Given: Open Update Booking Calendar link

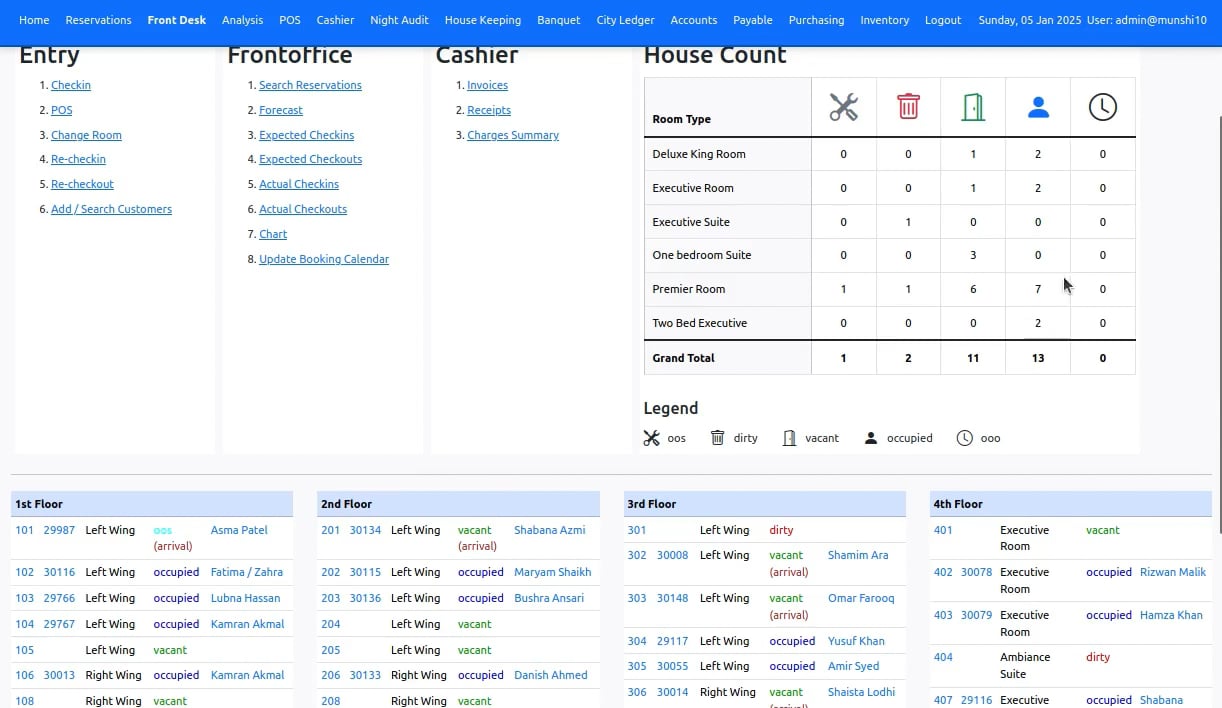Looking at the screenshot, I should point(324,259).
